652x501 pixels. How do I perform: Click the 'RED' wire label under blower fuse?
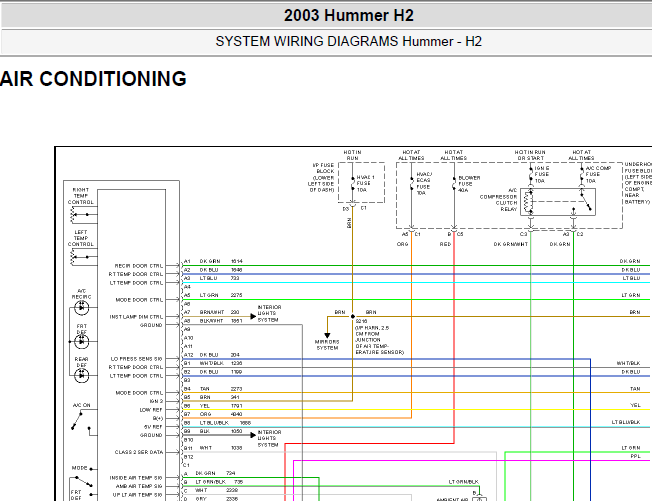click(445, 244)
